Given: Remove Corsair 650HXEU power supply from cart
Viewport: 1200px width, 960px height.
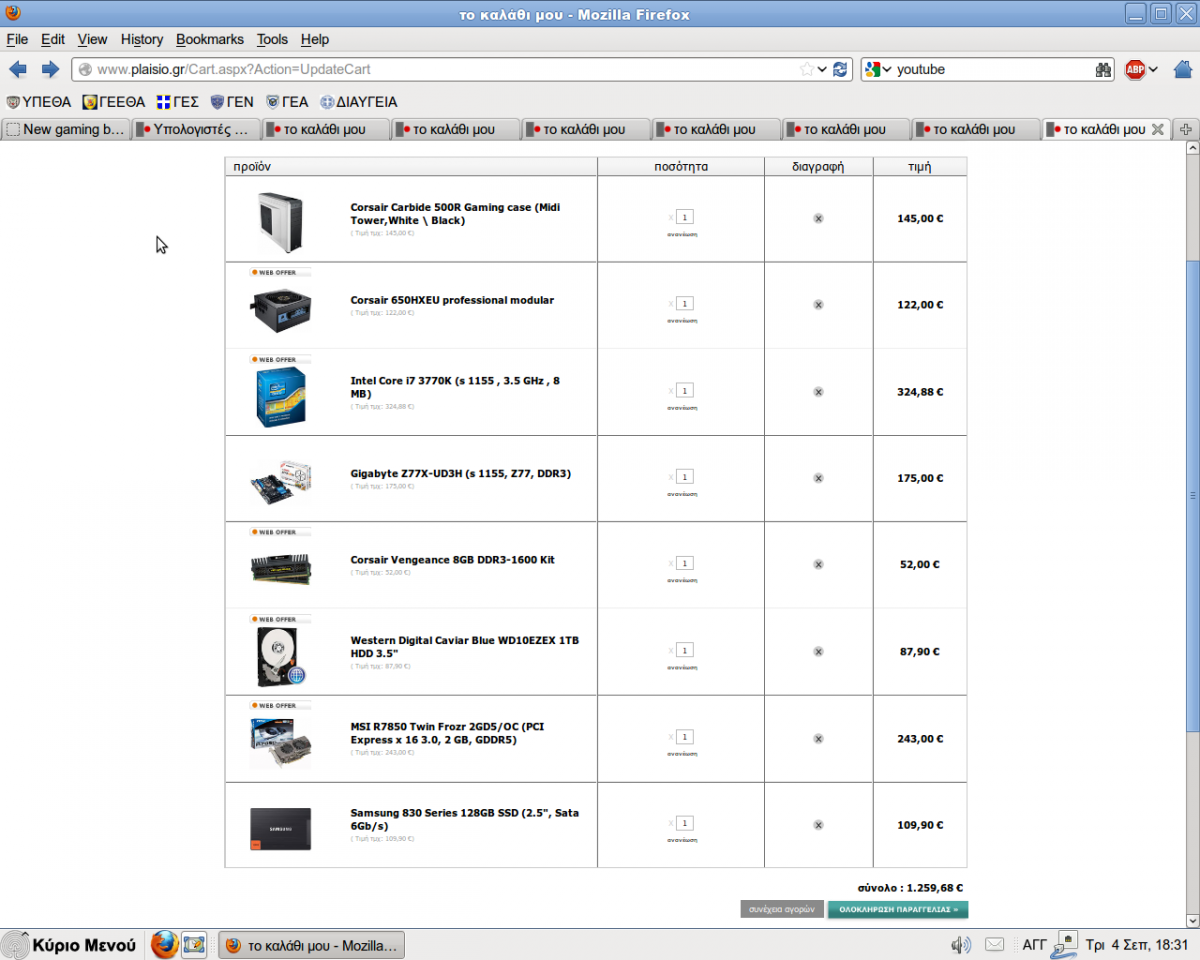Looking at the screenshot, I should tap(818, 304).
